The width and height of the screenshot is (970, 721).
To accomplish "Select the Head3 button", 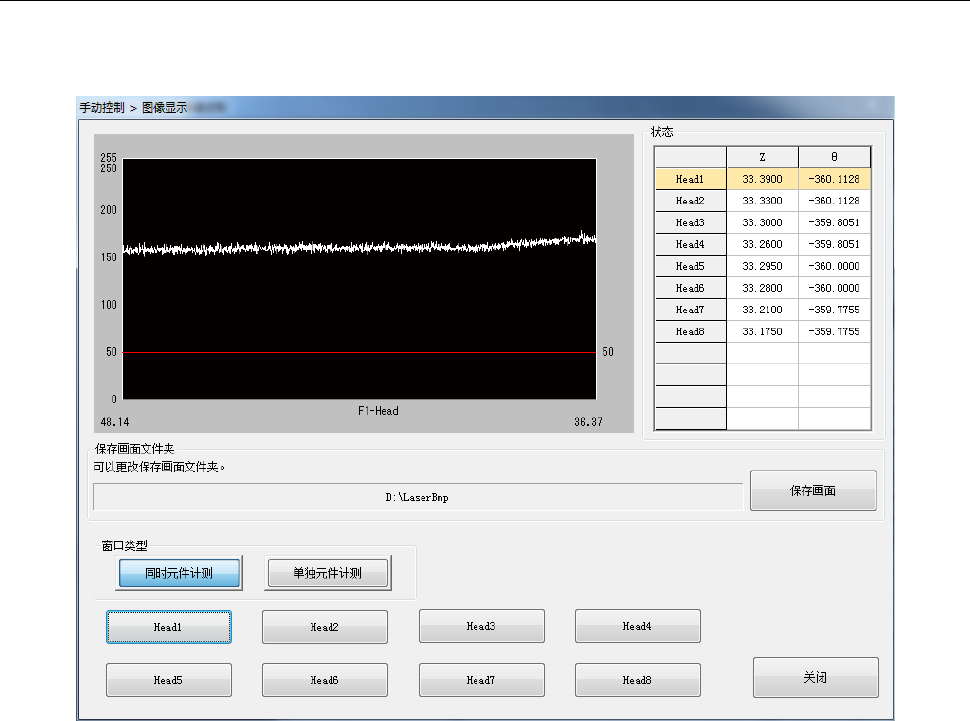I will click(x=481, y=626).
